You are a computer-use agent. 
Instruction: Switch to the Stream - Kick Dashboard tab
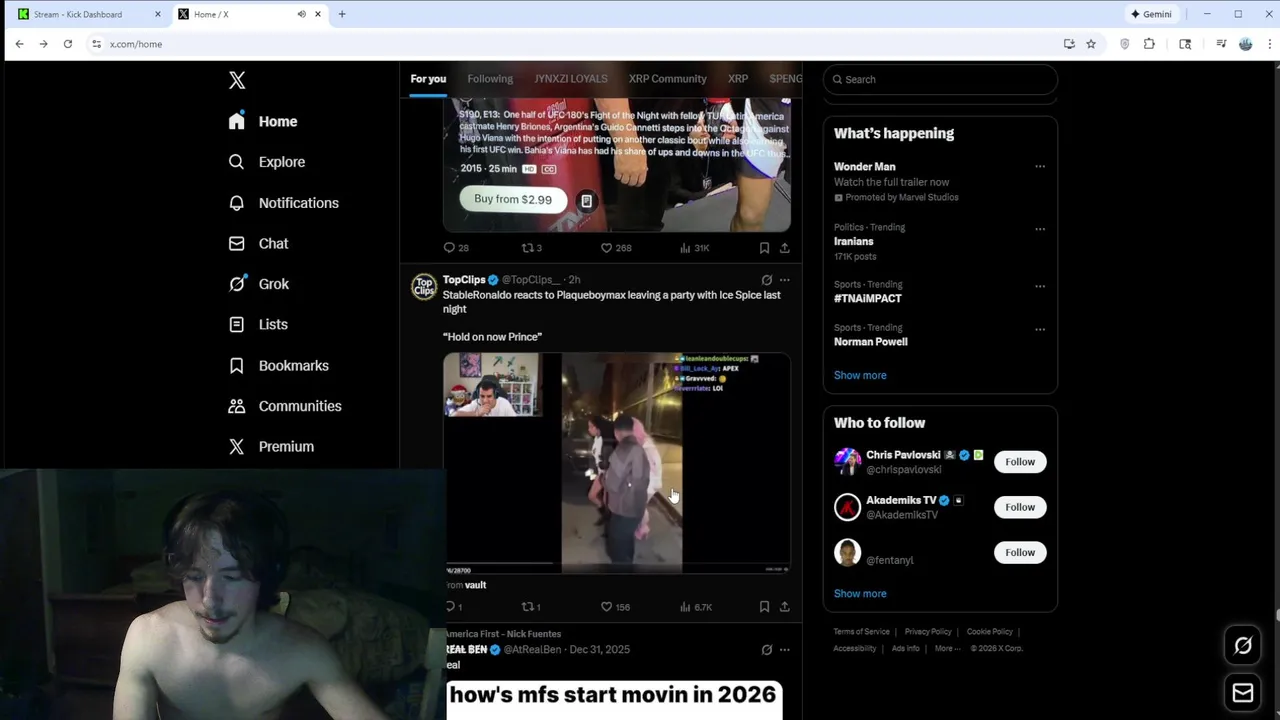88,14
